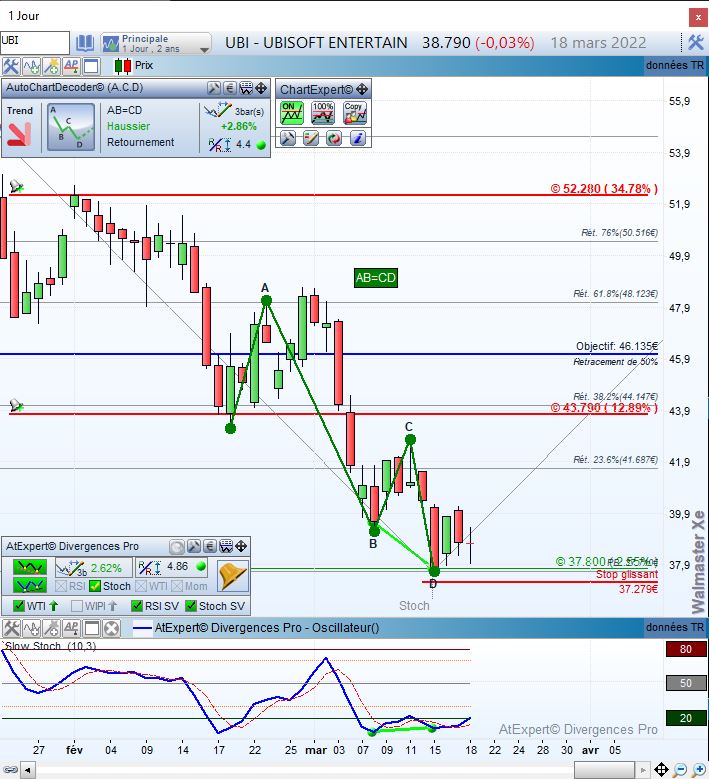Image resolution: width=709 pixels, height=779 pixels.
Task: Open ChartExpert hammer settings
Action: (x=288, y=138)
